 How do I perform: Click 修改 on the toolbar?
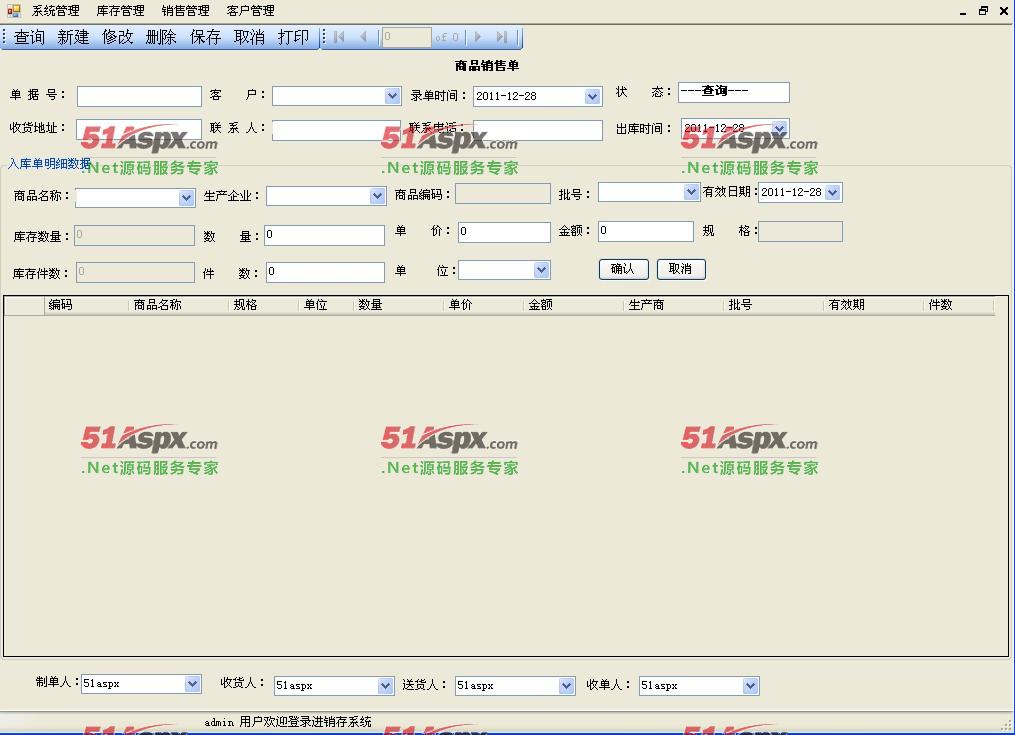tap(117, 38)
